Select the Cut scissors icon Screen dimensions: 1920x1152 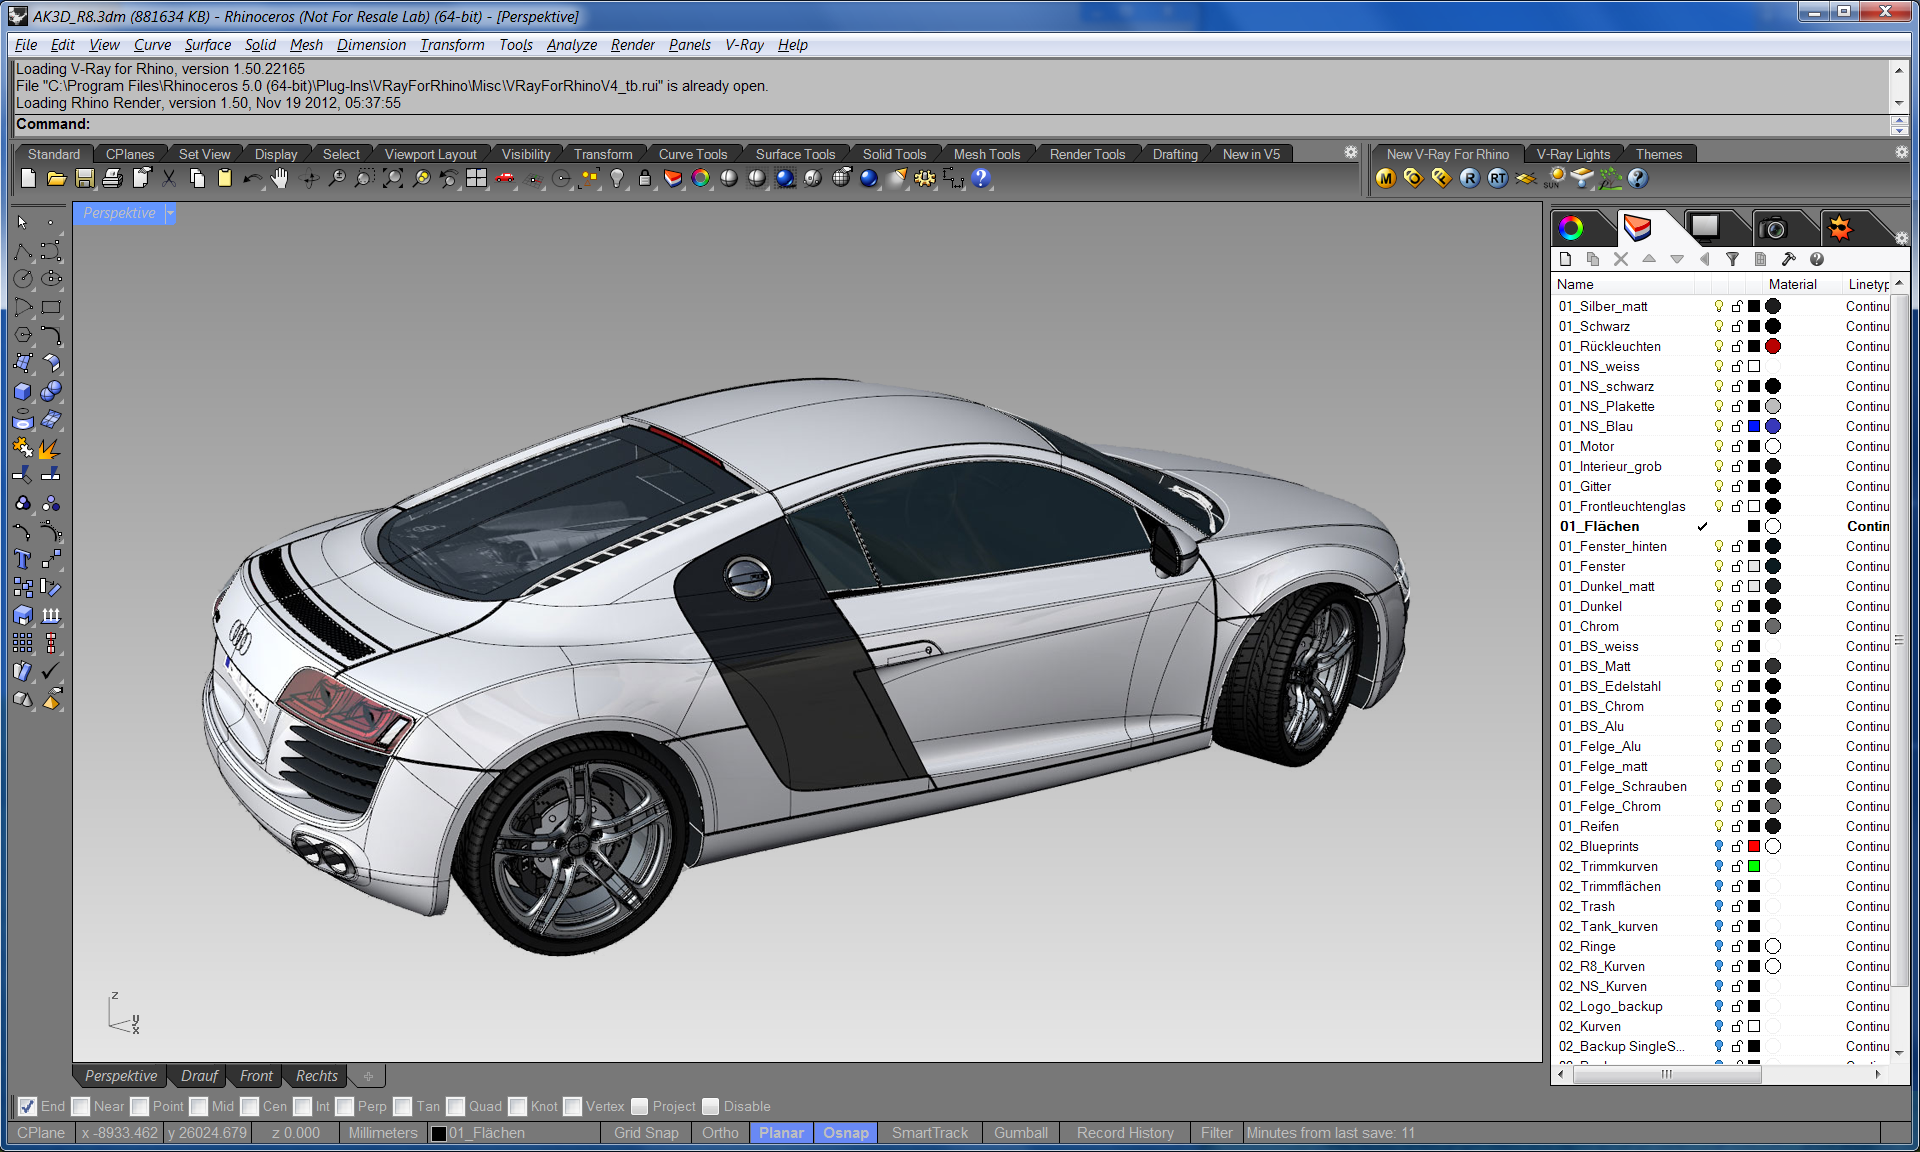[169, 178]
